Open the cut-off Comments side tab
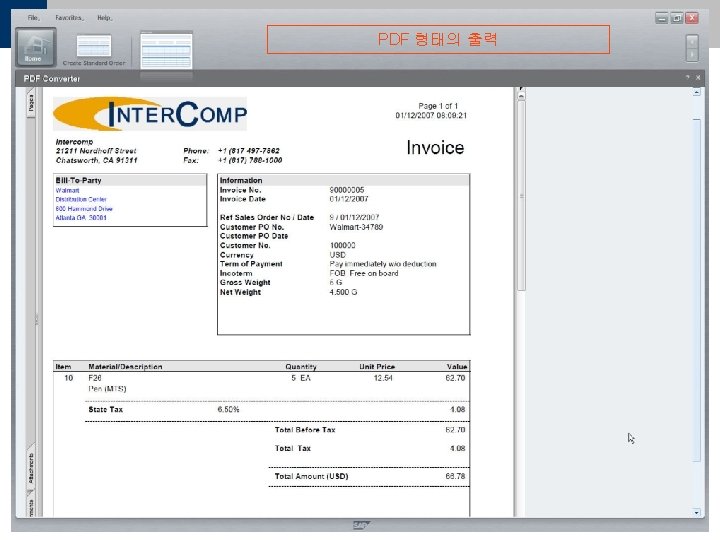Screen dimensions: 720x540 point(31,505)
